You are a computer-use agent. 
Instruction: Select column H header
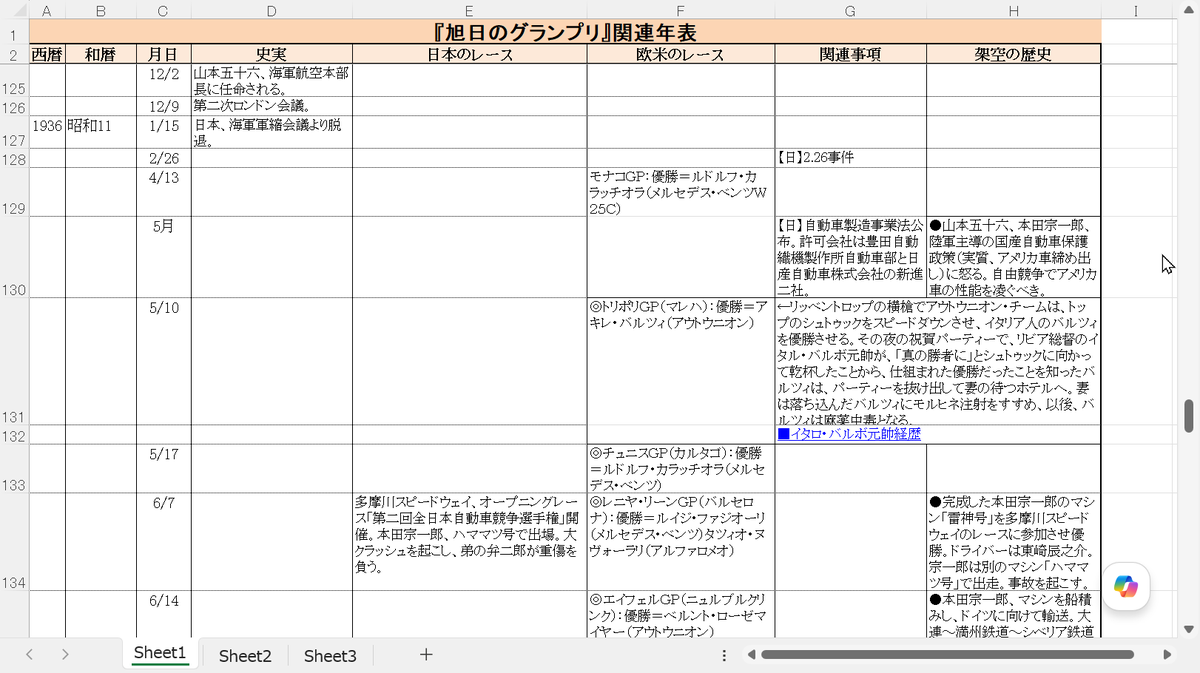pyautogui.click(x=1014, y=11)
